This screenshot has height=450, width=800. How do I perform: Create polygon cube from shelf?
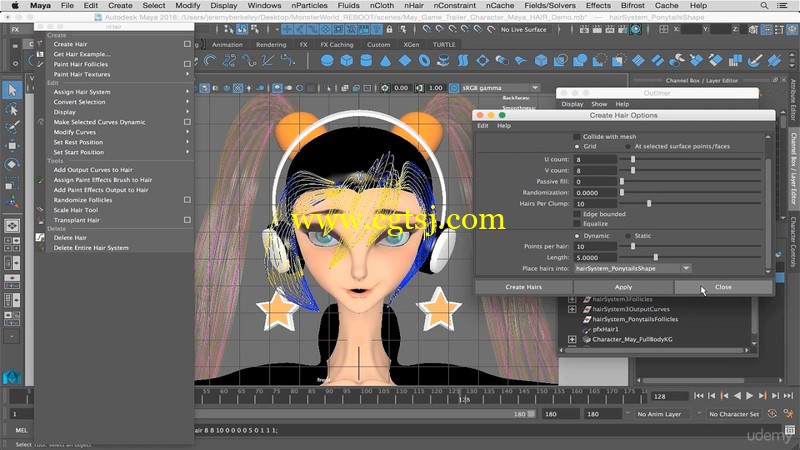pyautogui.click(x=346, y=61)
